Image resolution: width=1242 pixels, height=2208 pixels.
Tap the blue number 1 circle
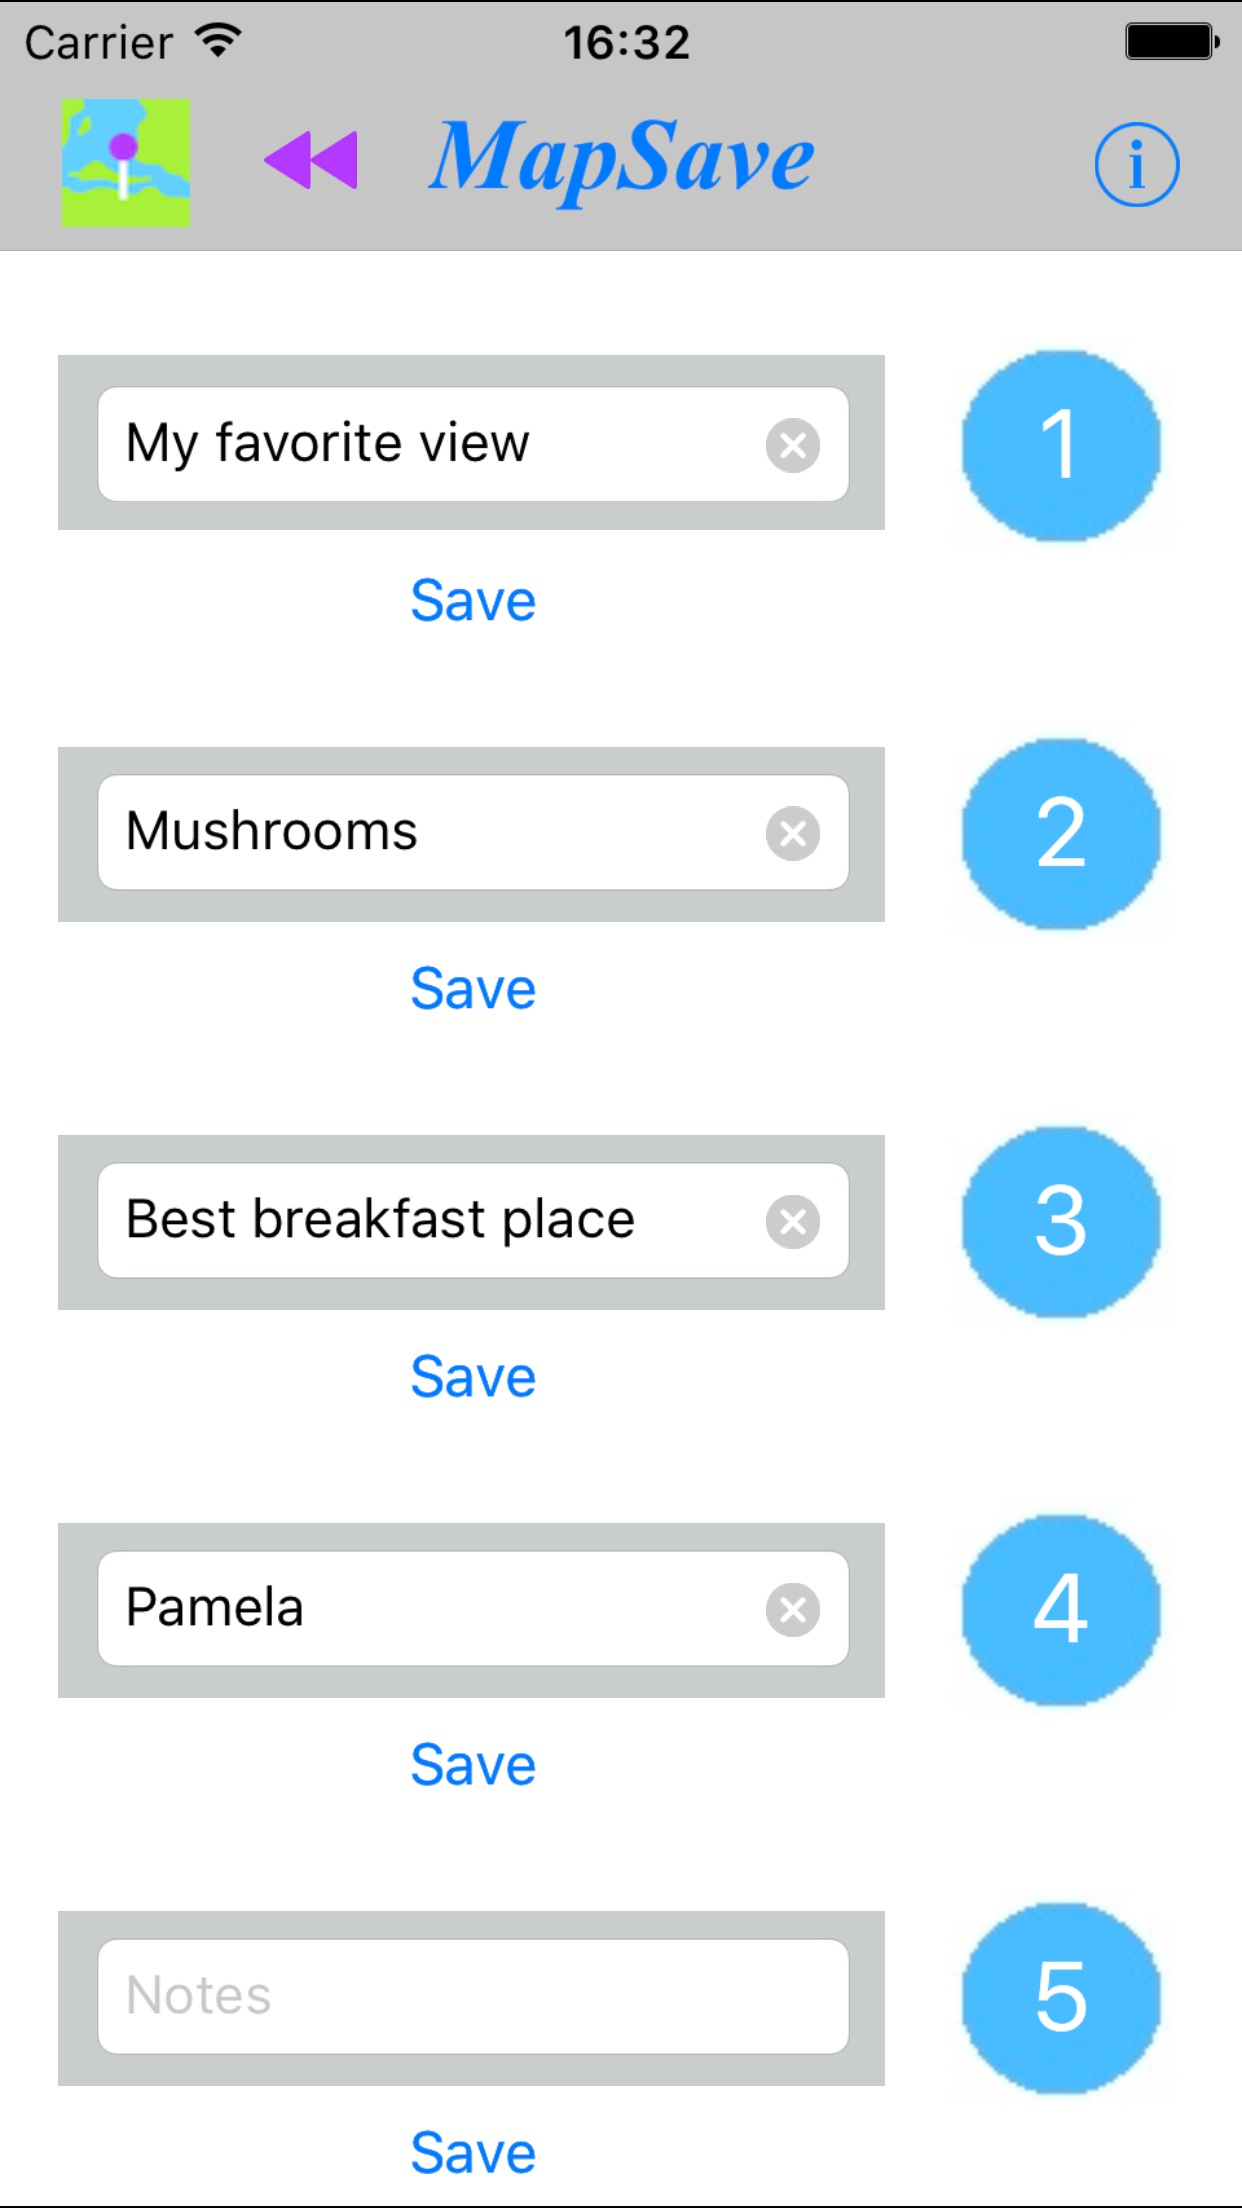1060,445
